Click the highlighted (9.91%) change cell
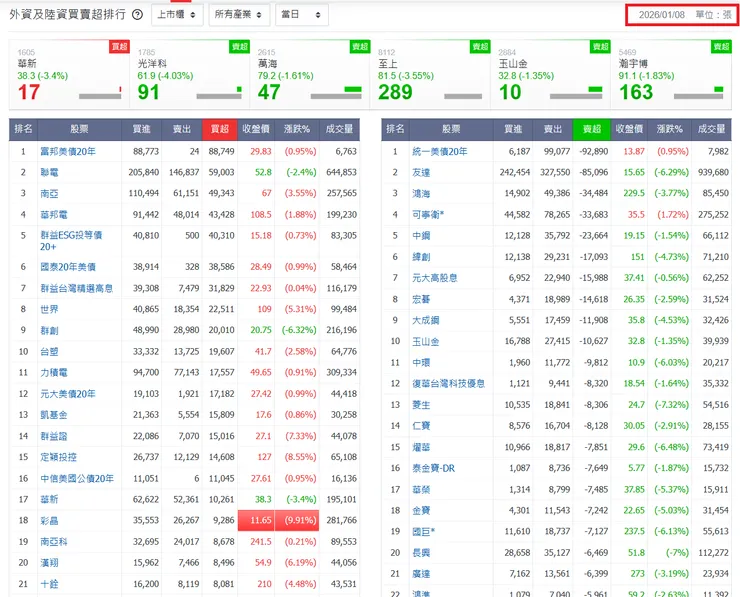This screenshot has height=597, width=740. click(x=297, y=520)
